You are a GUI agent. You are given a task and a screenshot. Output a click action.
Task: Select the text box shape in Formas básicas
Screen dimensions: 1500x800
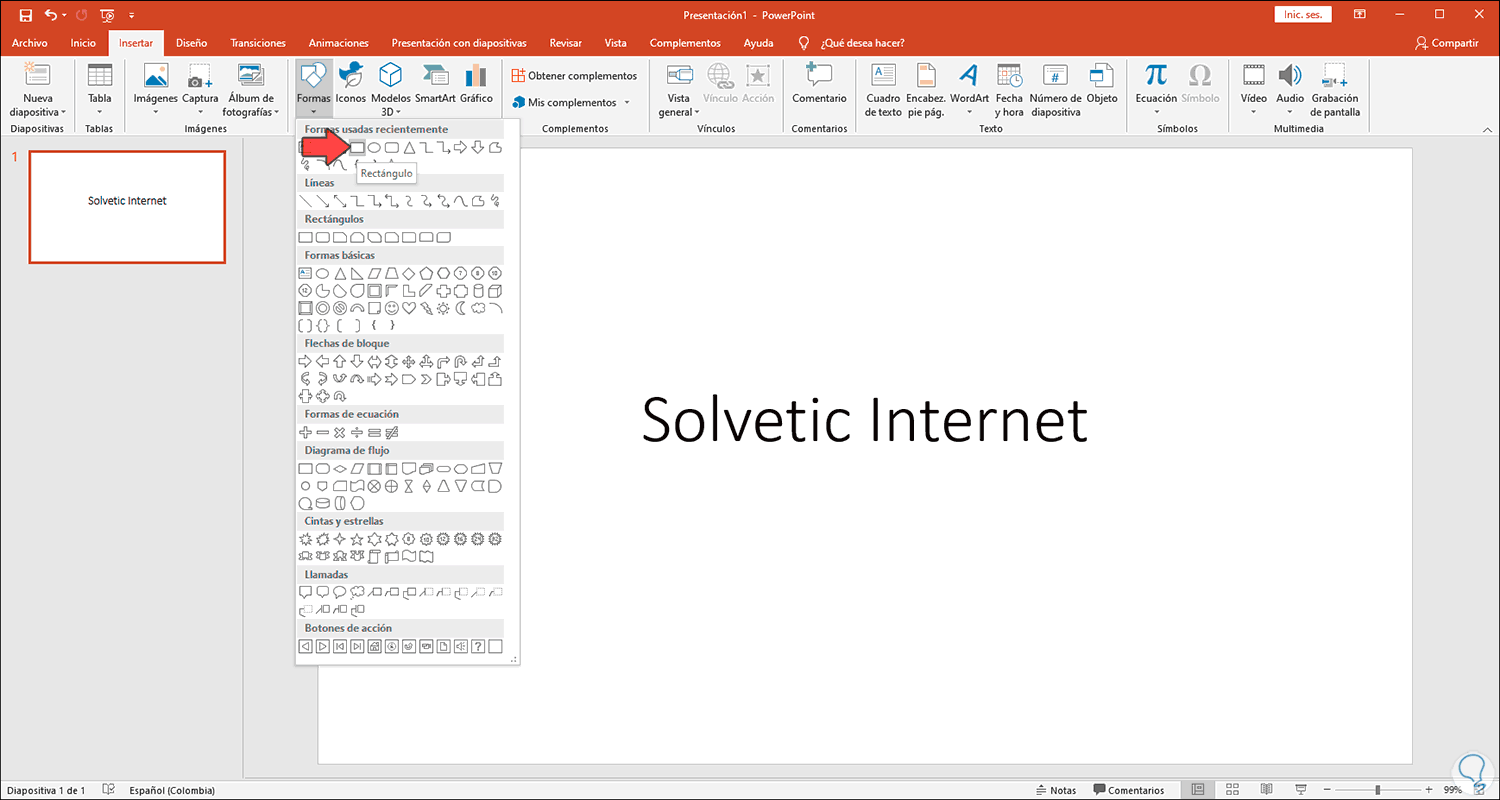point(306,273)
